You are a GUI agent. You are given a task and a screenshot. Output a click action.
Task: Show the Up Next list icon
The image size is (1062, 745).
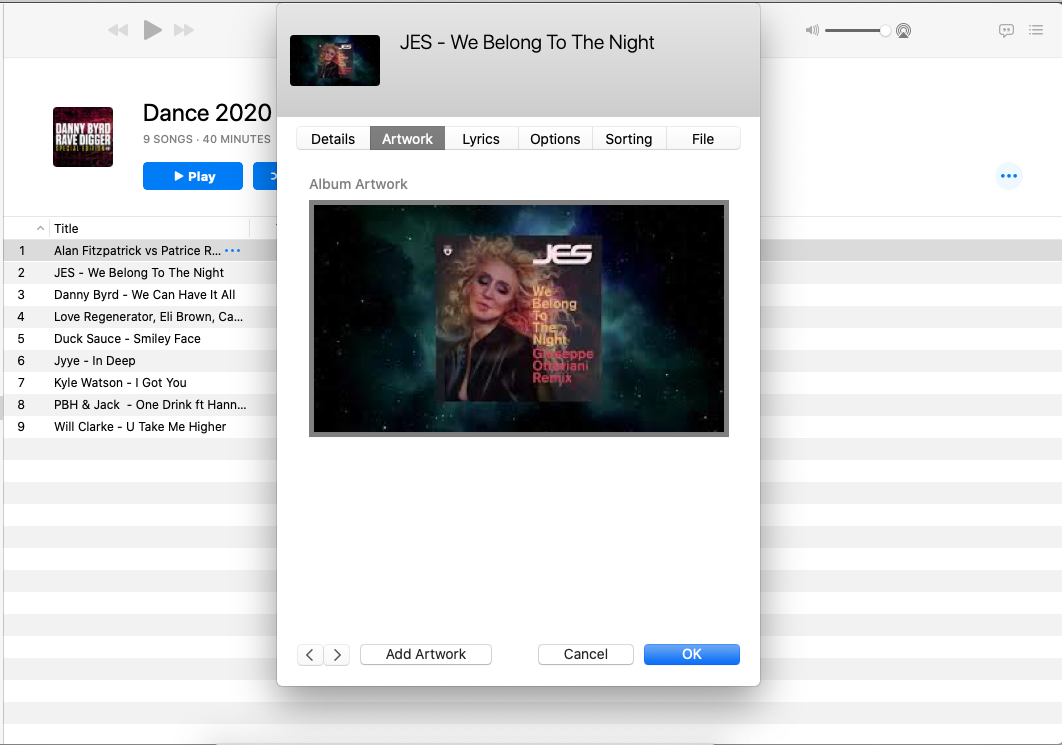tap(1036, 30)
